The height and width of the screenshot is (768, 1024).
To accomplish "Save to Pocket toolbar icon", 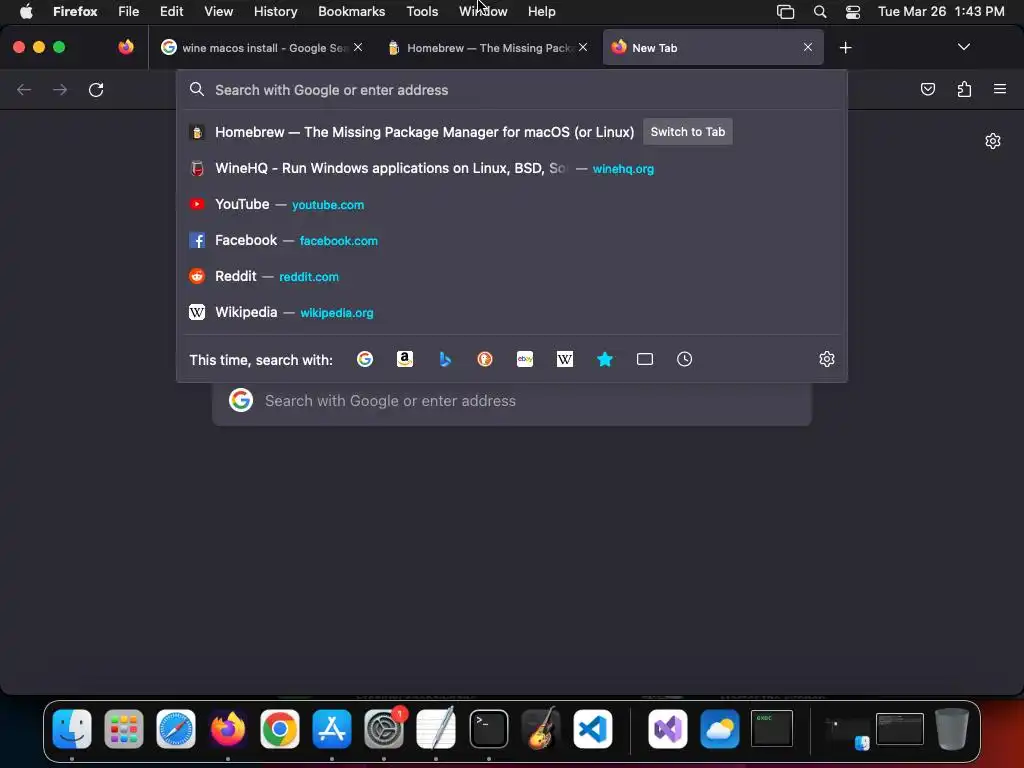I will click(927, 89).
